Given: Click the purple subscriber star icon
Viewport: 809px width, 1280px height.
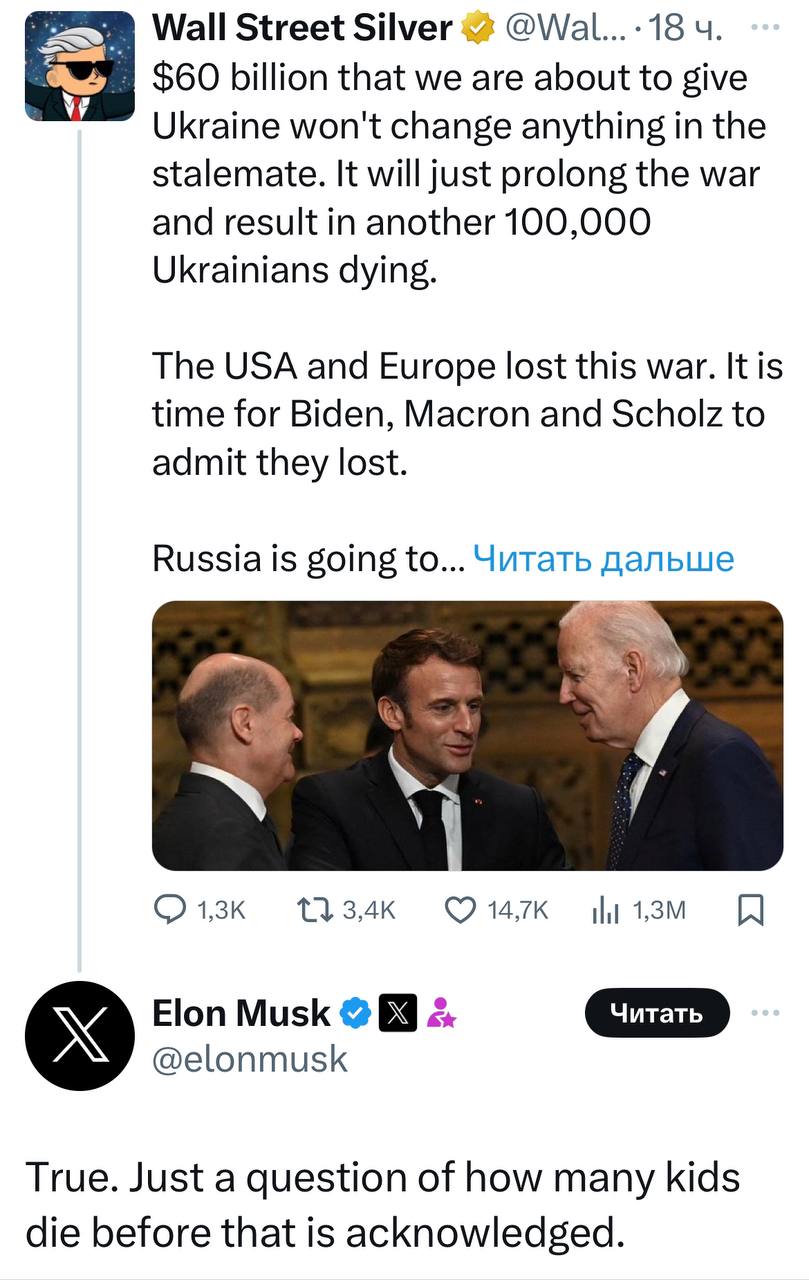Looking at the screenshot, I should (x=440, y=1014).
